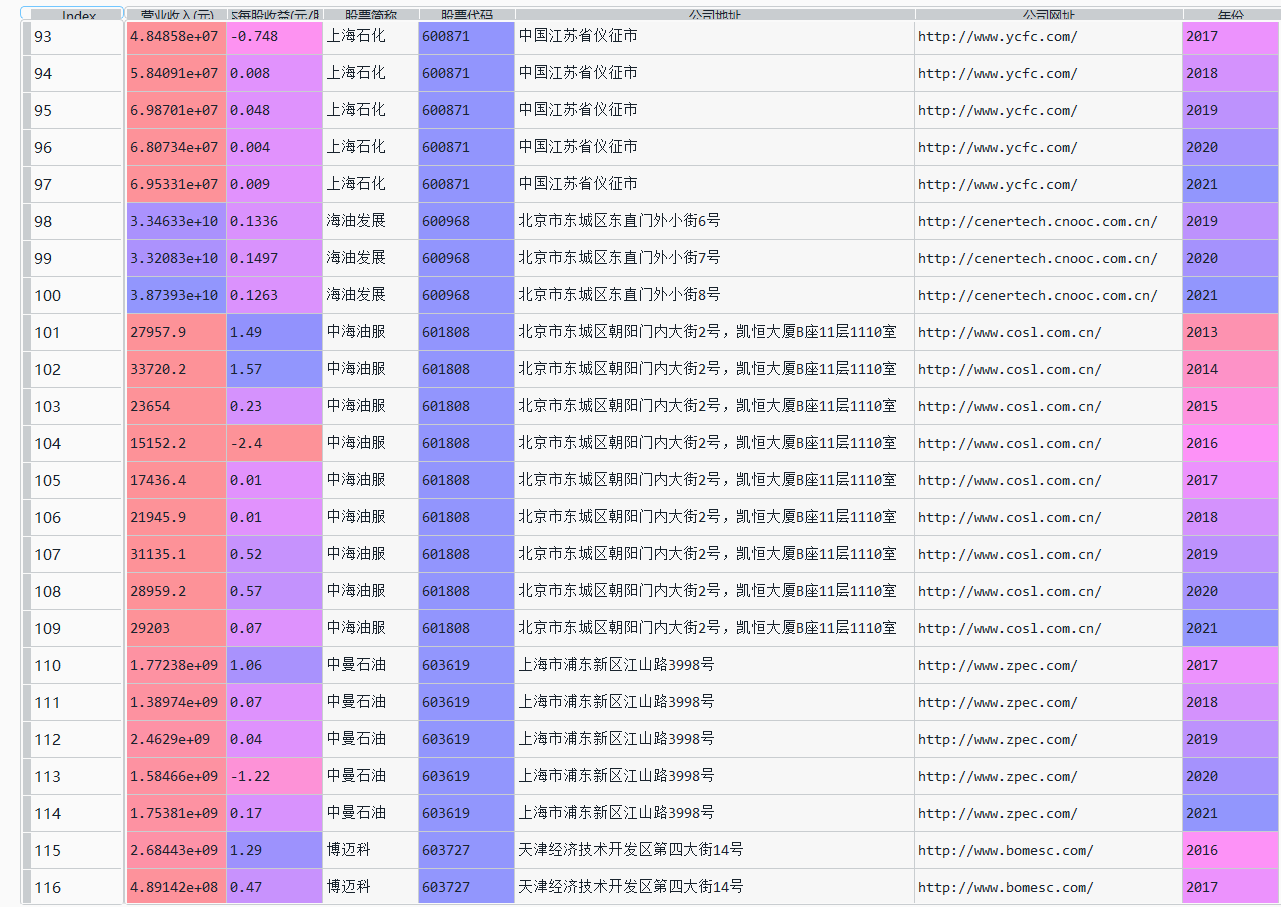Click stock code 603727 in row 116
Screen dimensions: 1281x907
(x=466, y=887)
